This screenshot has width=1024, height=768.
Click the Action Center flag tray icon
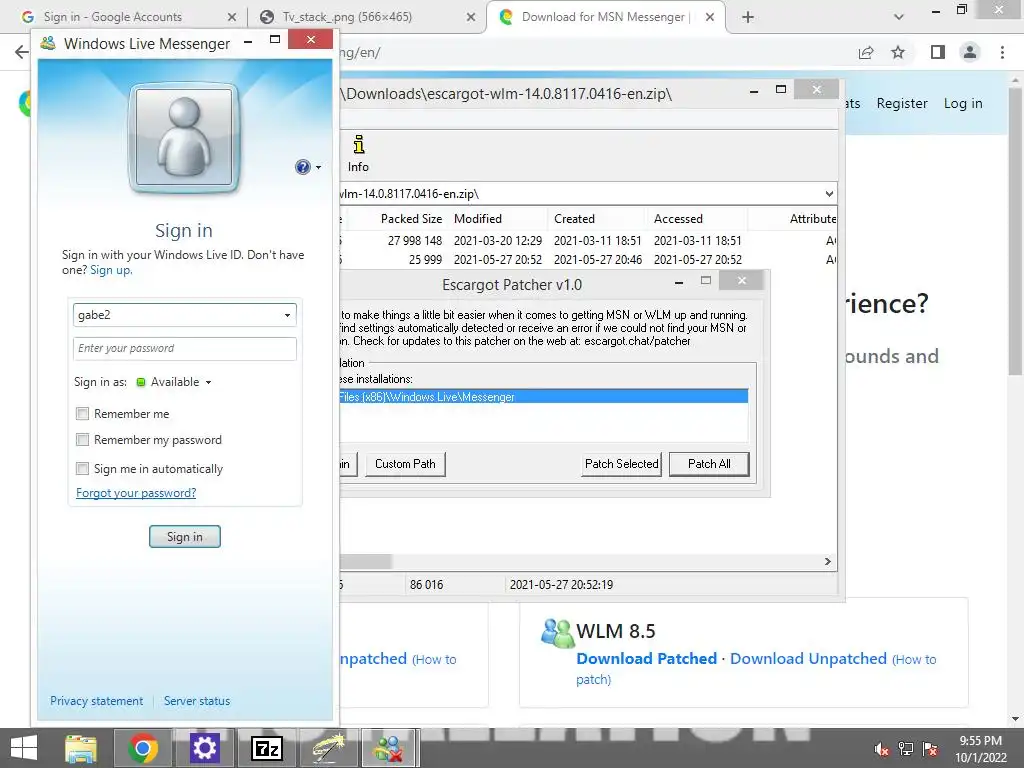(930, 749)
